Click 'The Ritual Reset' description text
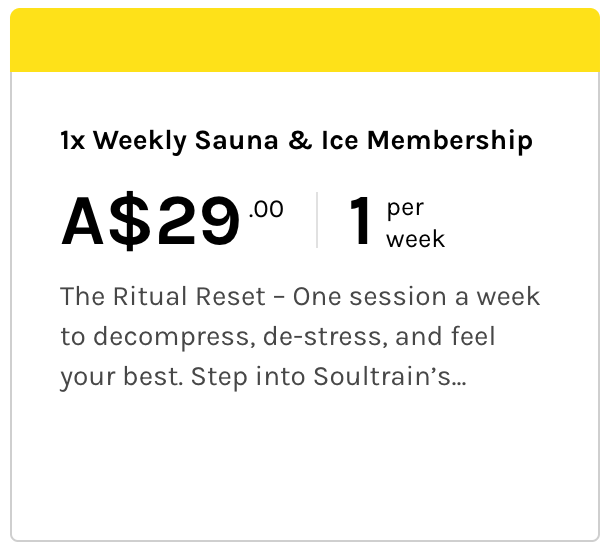This screenshot has width=610, height=554. [x=163, y=296]
